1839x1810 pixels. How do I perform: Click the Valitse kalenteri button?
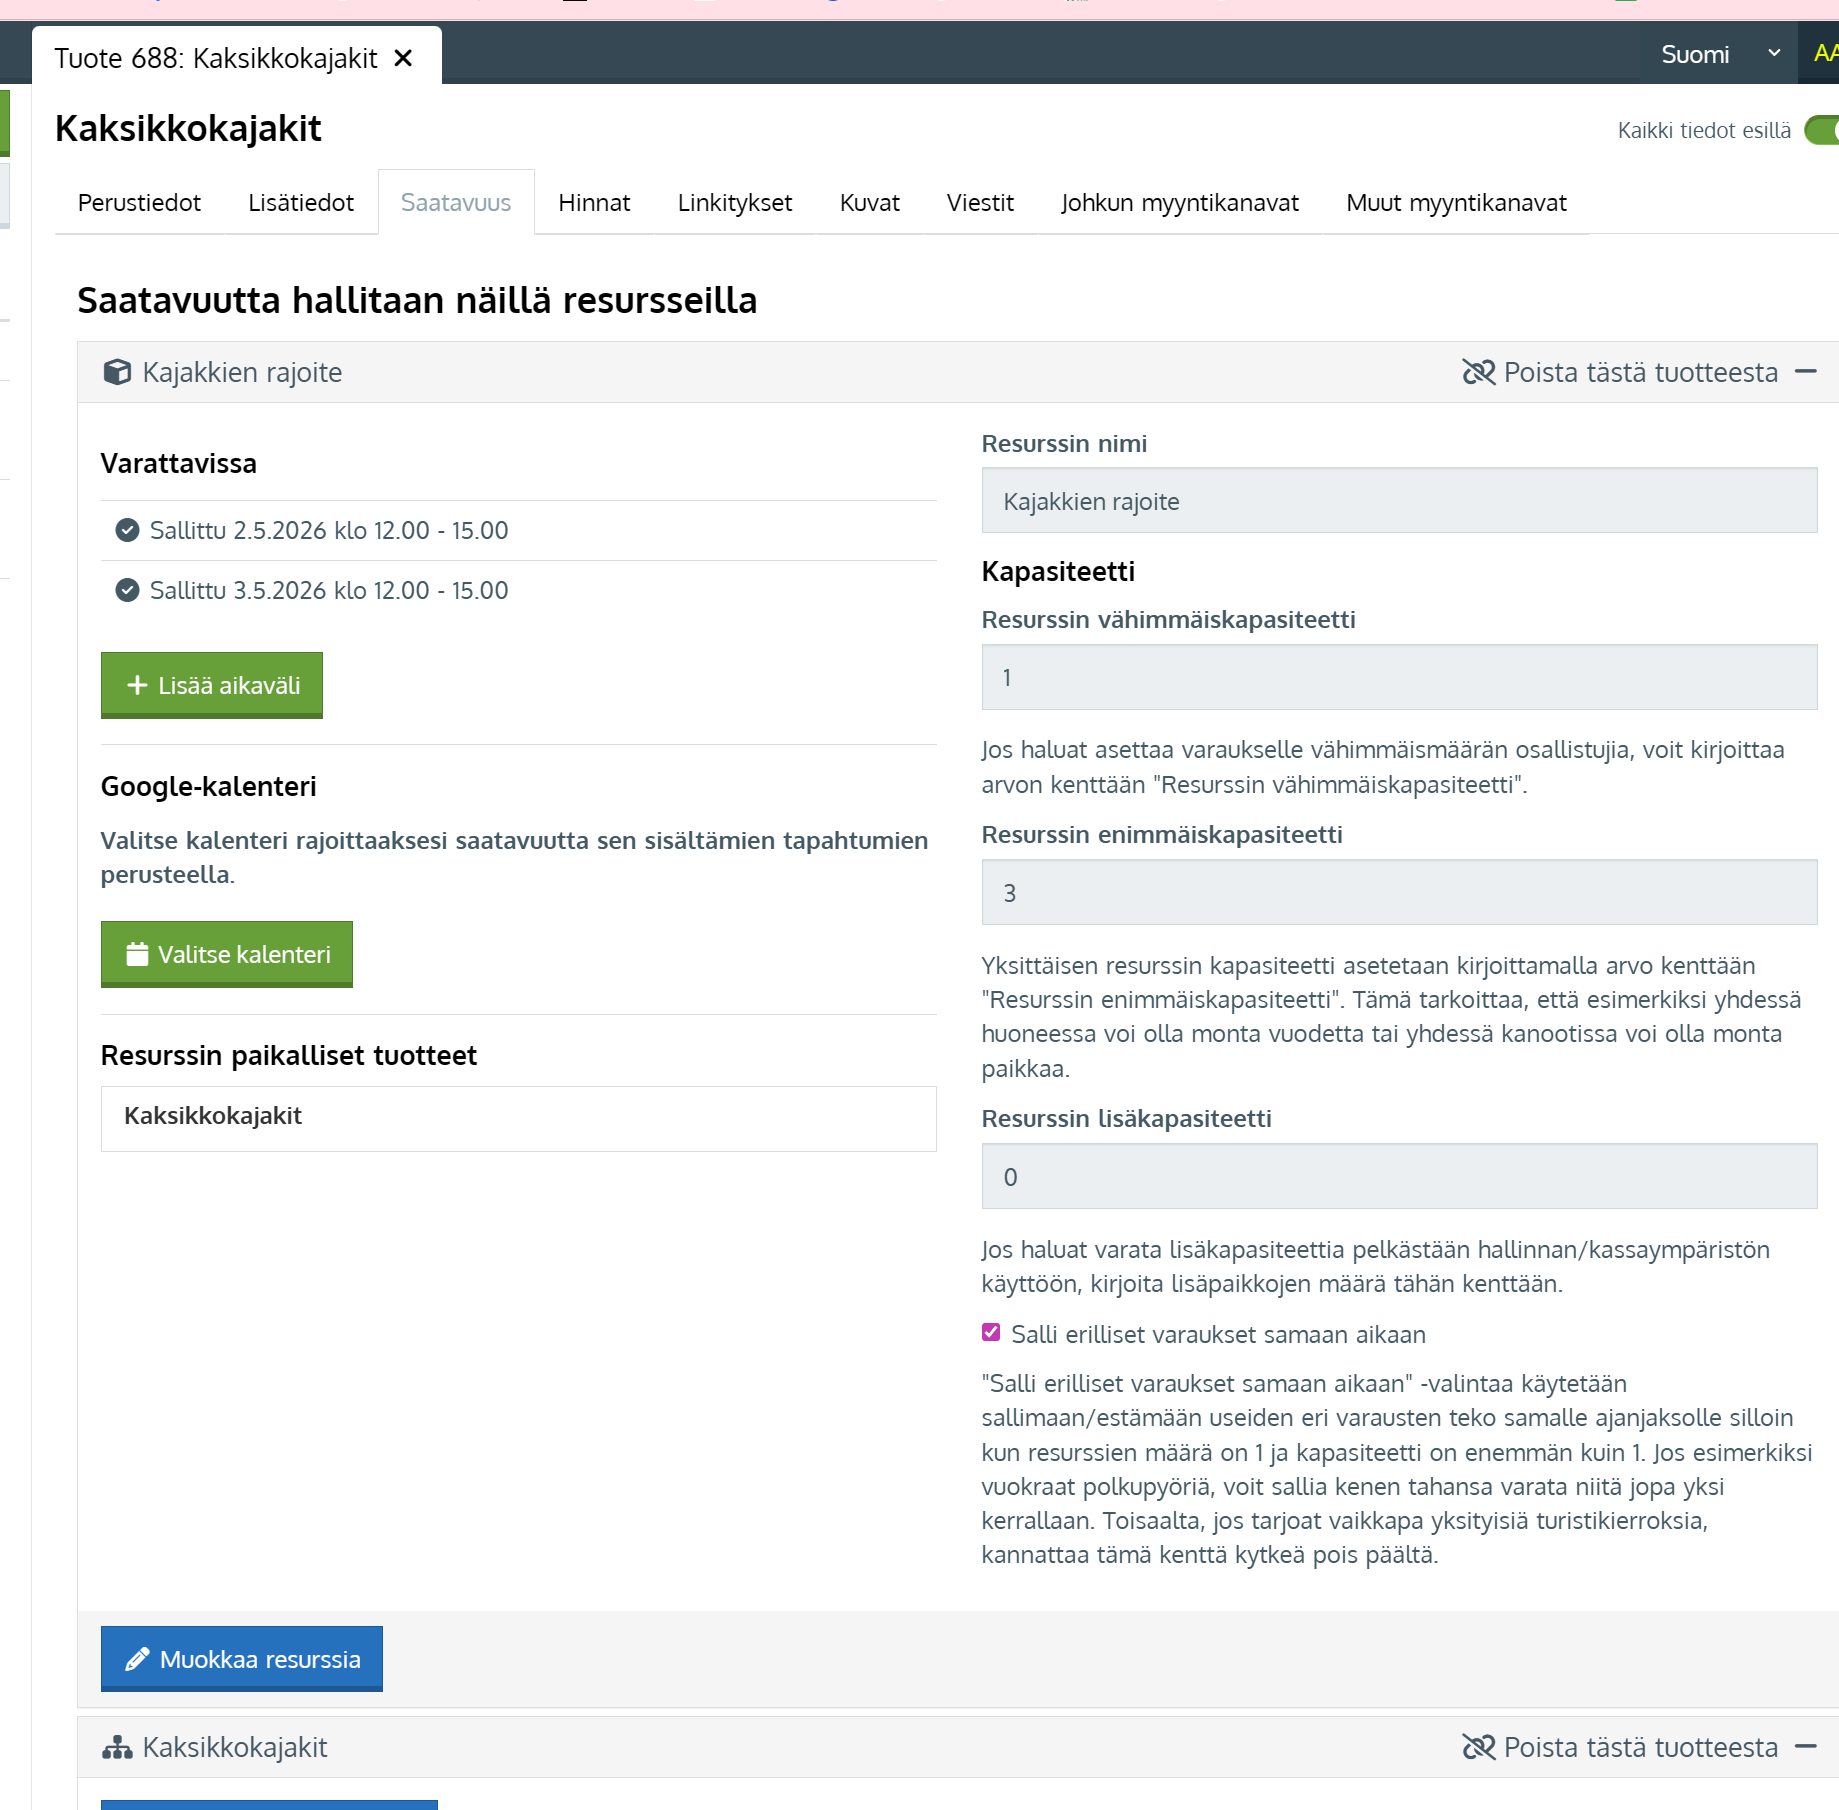(227, 954)
